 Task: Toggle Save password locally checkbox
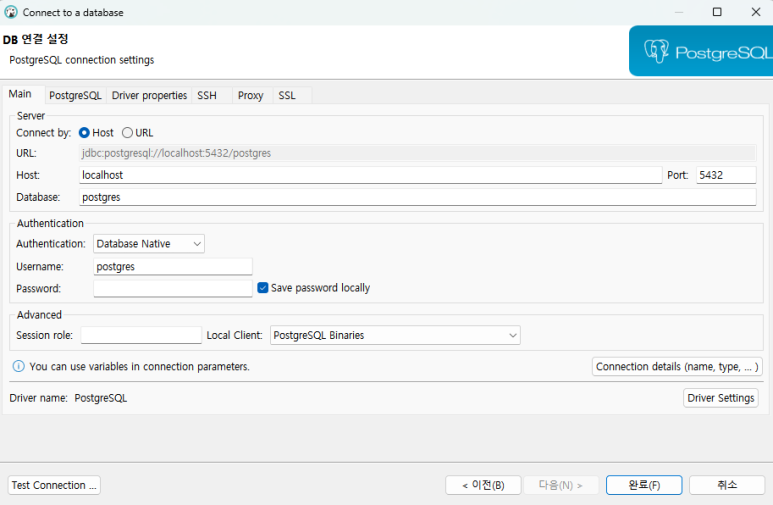tap(263, 288)
